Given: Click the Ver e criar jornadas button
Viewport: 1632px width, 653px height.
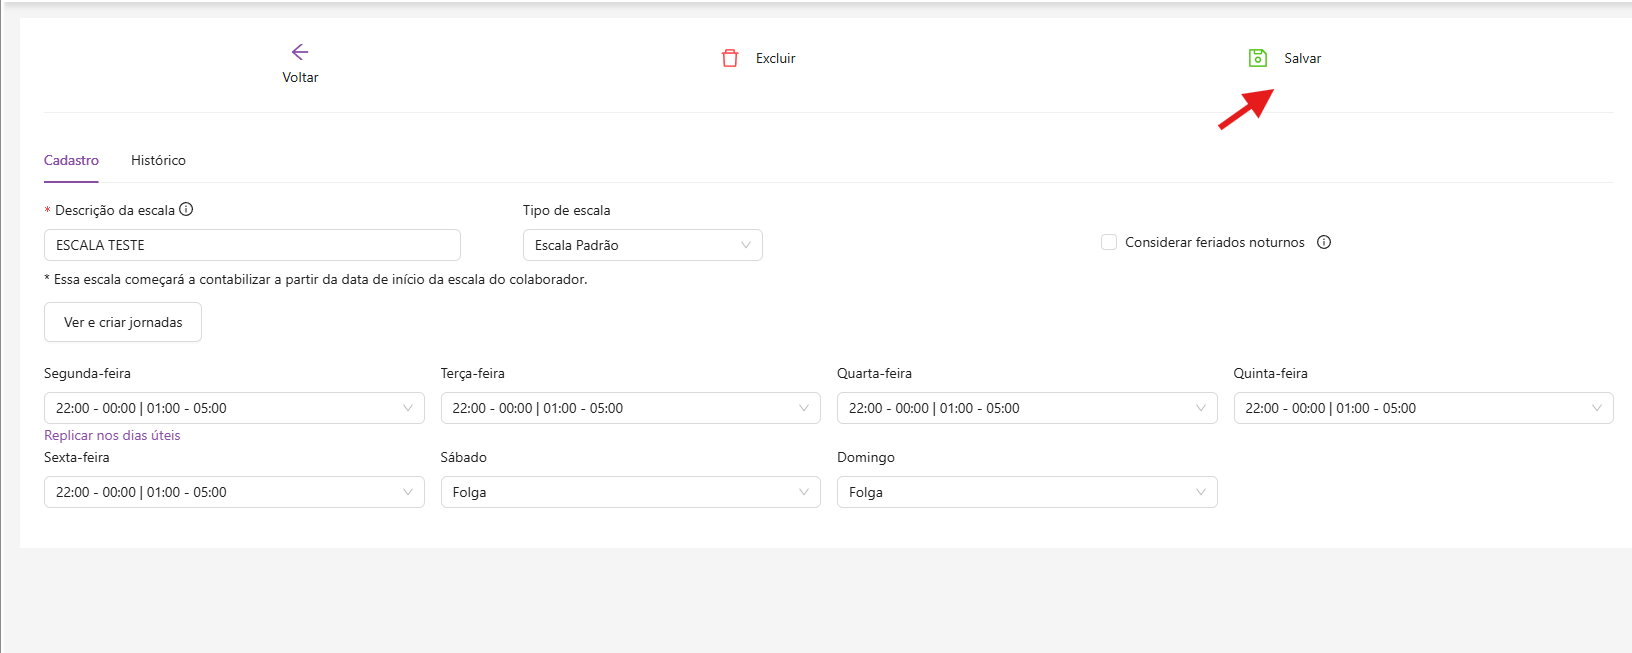Looking at the screenshot, I should pyautogui.click(x=123, y=322).
